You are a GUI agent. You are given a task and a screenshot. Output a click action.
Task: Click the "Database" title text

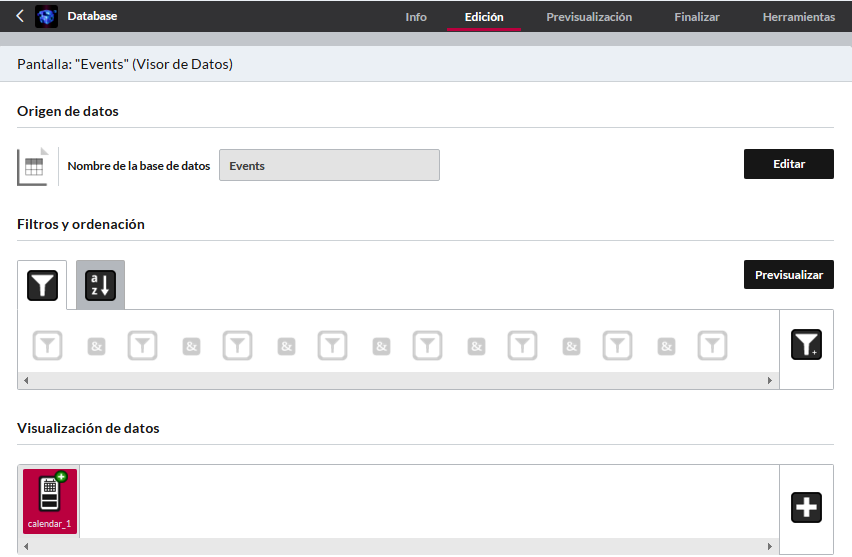click(x=92, y=16)
